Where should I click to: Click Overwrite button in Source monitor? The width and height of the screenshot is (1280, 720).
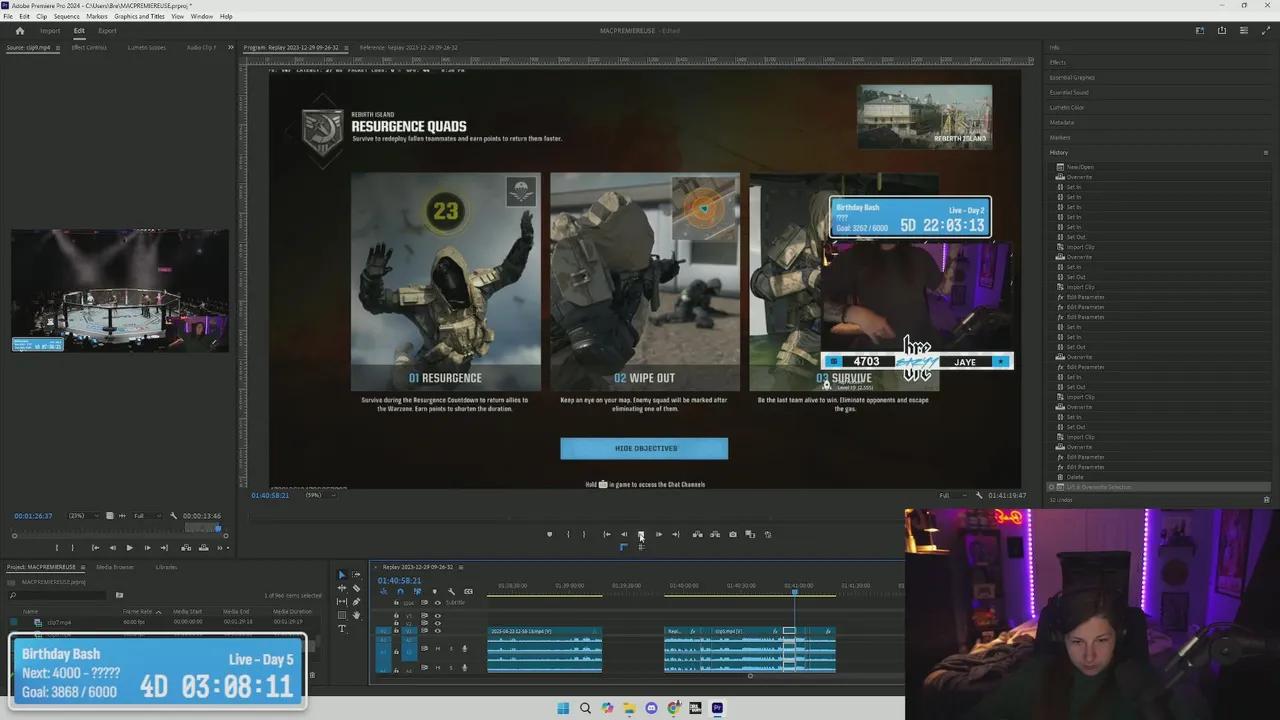[x=204, y=548]
